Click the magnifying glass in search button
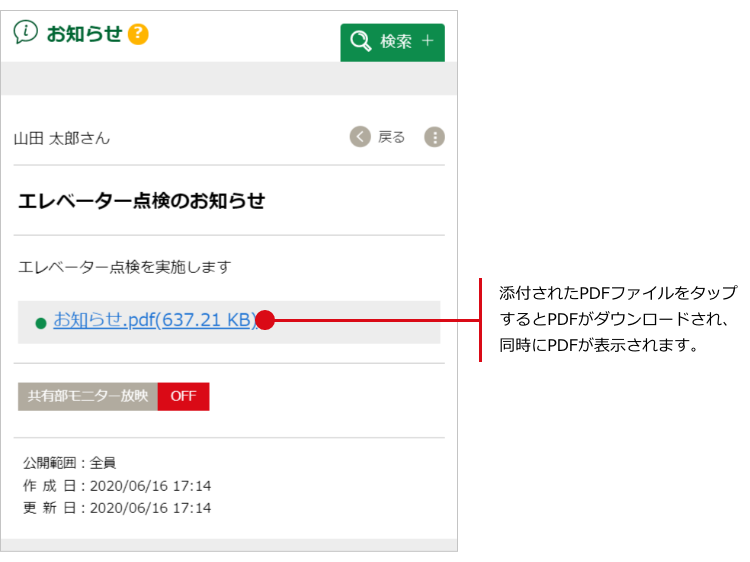The image size is (750, 562). click(x=360, y=42)
